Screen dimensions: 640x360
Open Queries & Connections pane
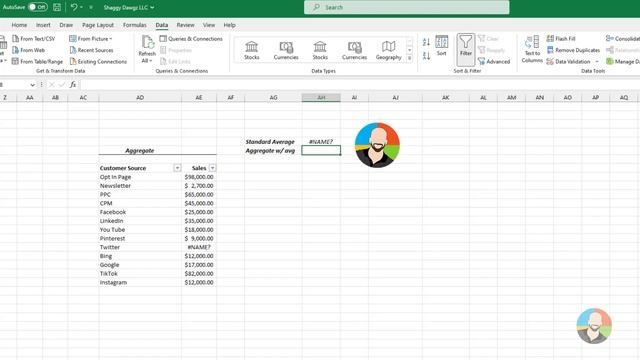point(191,39)
